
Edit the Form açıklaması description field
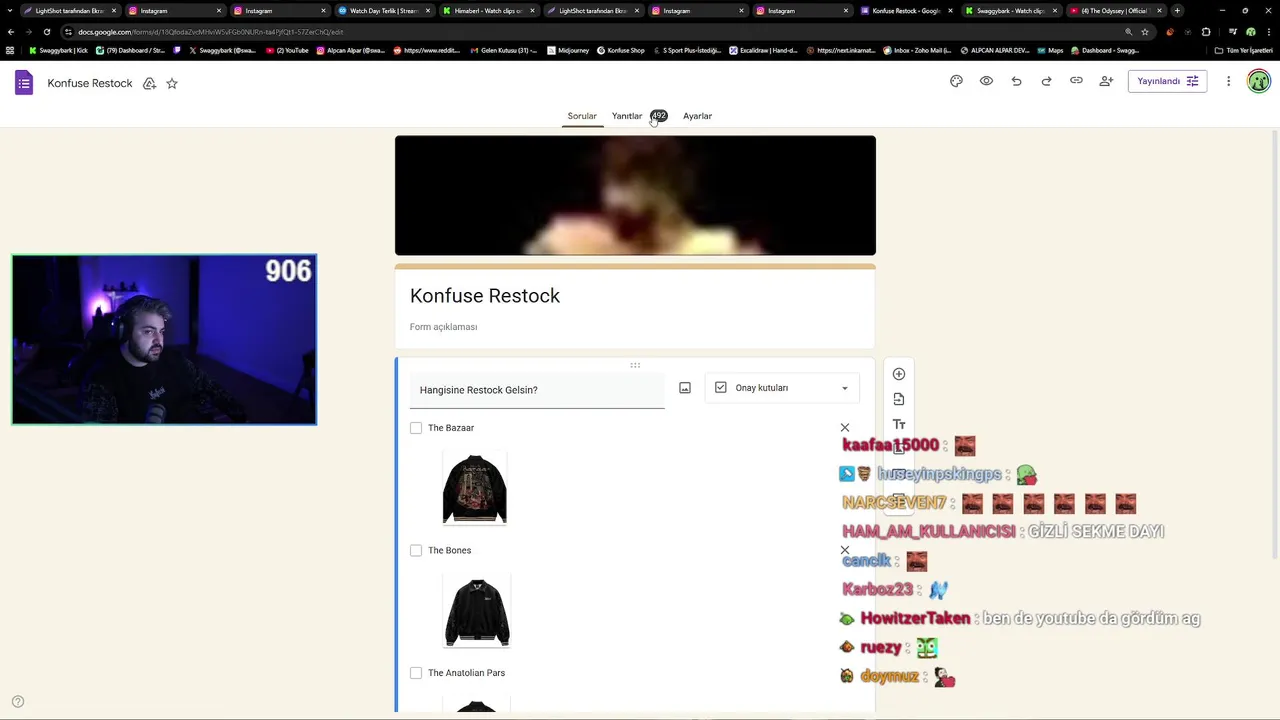coord(443,327)
